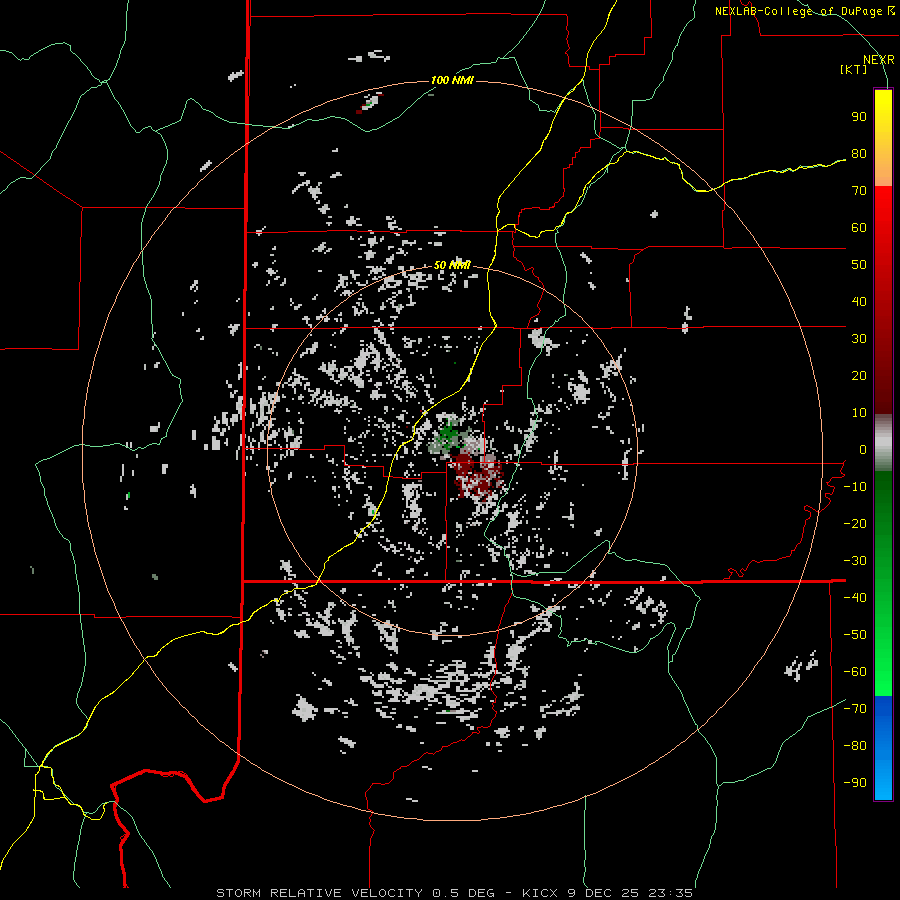
Task: Click the positive 80 knots scale label
Action: click(x=859, y=153)
